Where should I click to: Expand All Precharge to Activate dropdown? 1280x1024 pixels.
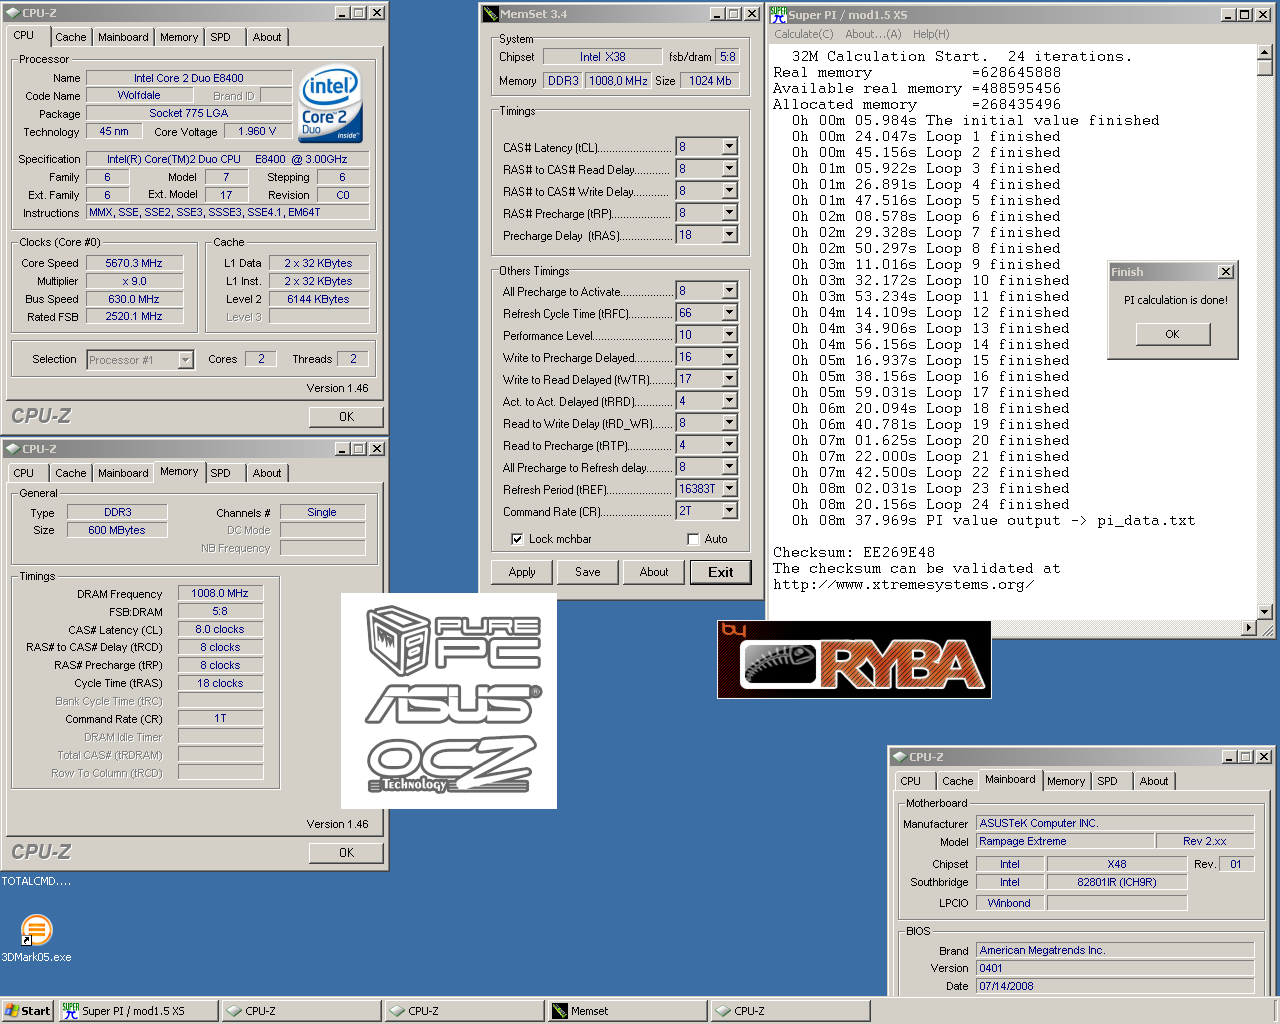click(729, 291)
